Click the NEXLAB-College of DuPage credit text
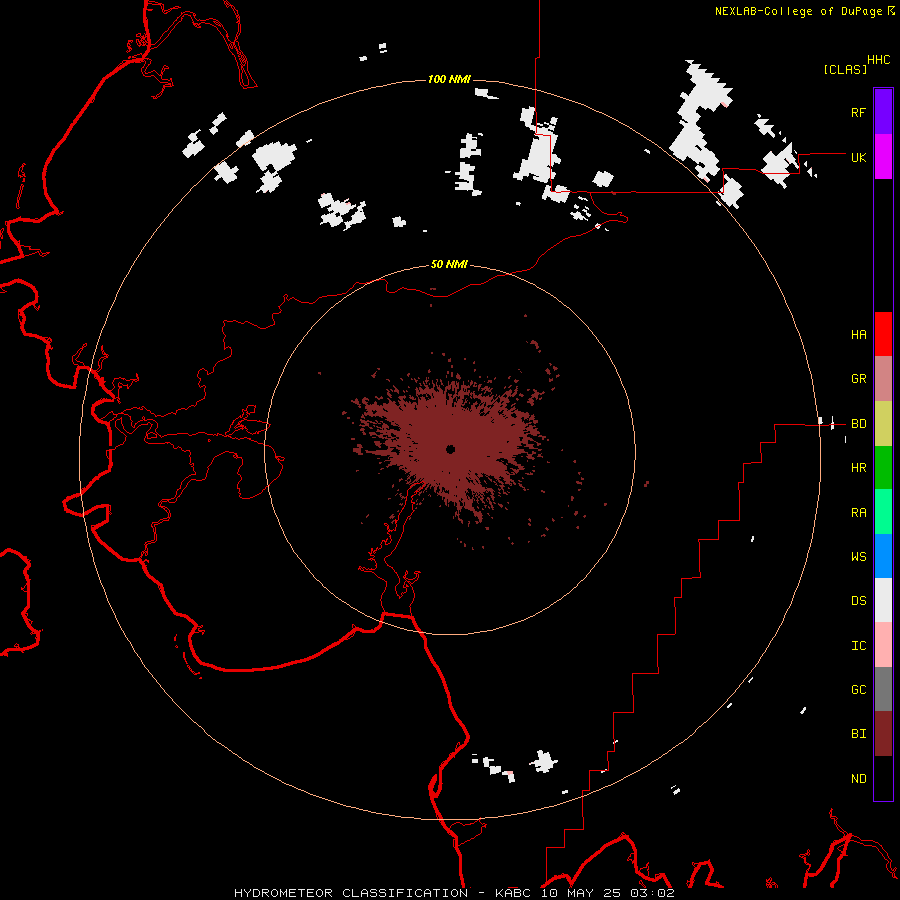This screenshot has width=900, height=900. click(x=798, y=11)
